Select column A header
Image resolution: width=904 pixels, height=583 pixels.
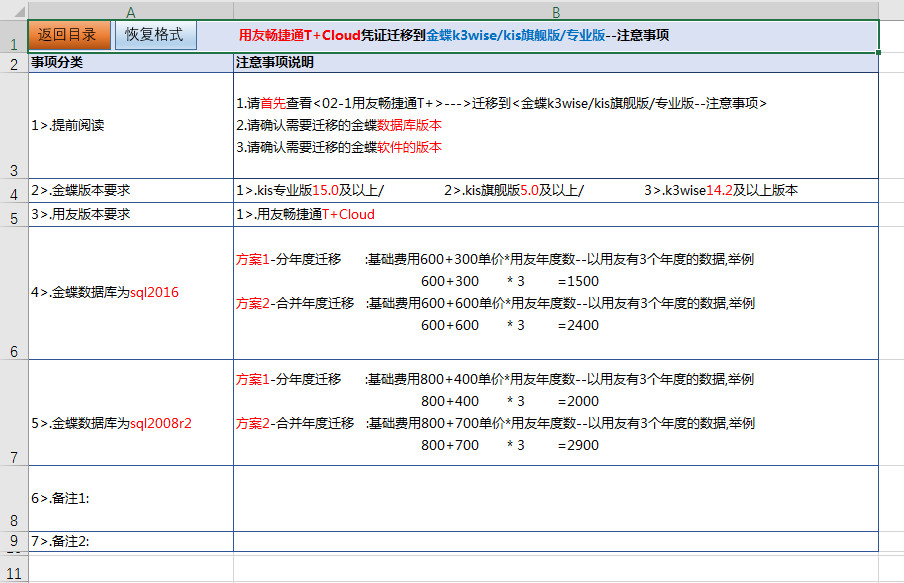131,11
